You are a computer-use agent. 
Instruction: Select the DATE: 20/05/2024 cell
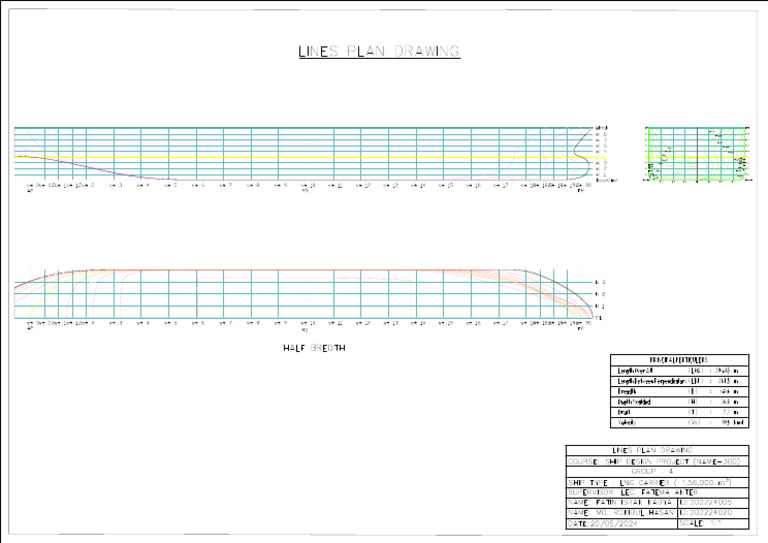coord(622,524)
